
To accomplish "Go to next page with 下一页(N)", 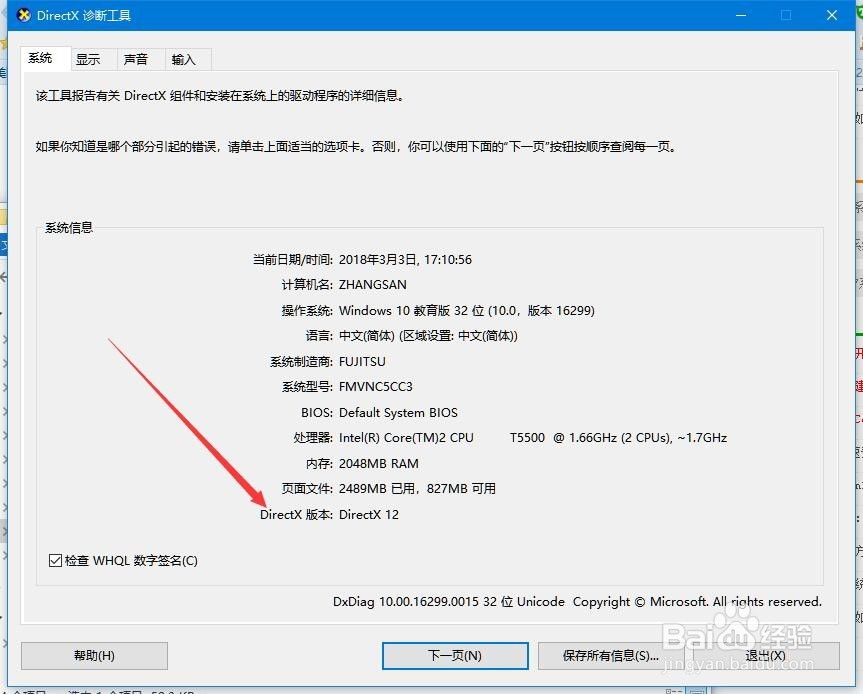I will pos(455,655).
